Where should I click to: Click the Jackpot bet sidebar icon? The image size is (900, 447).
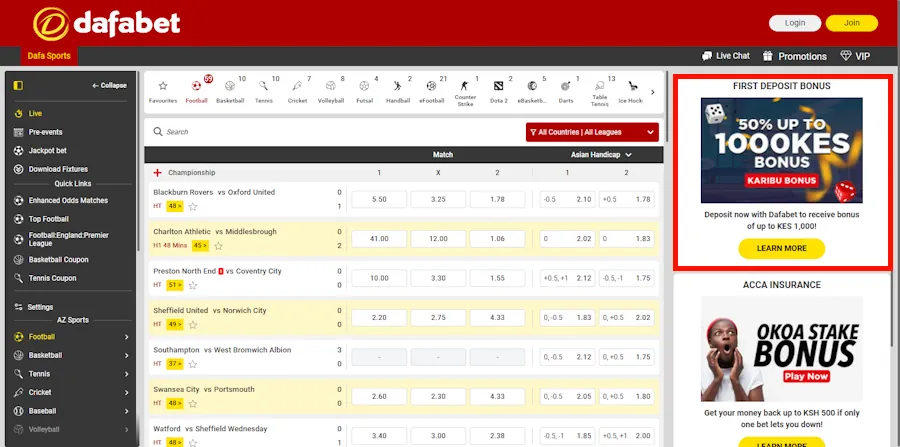pos(18,150)
